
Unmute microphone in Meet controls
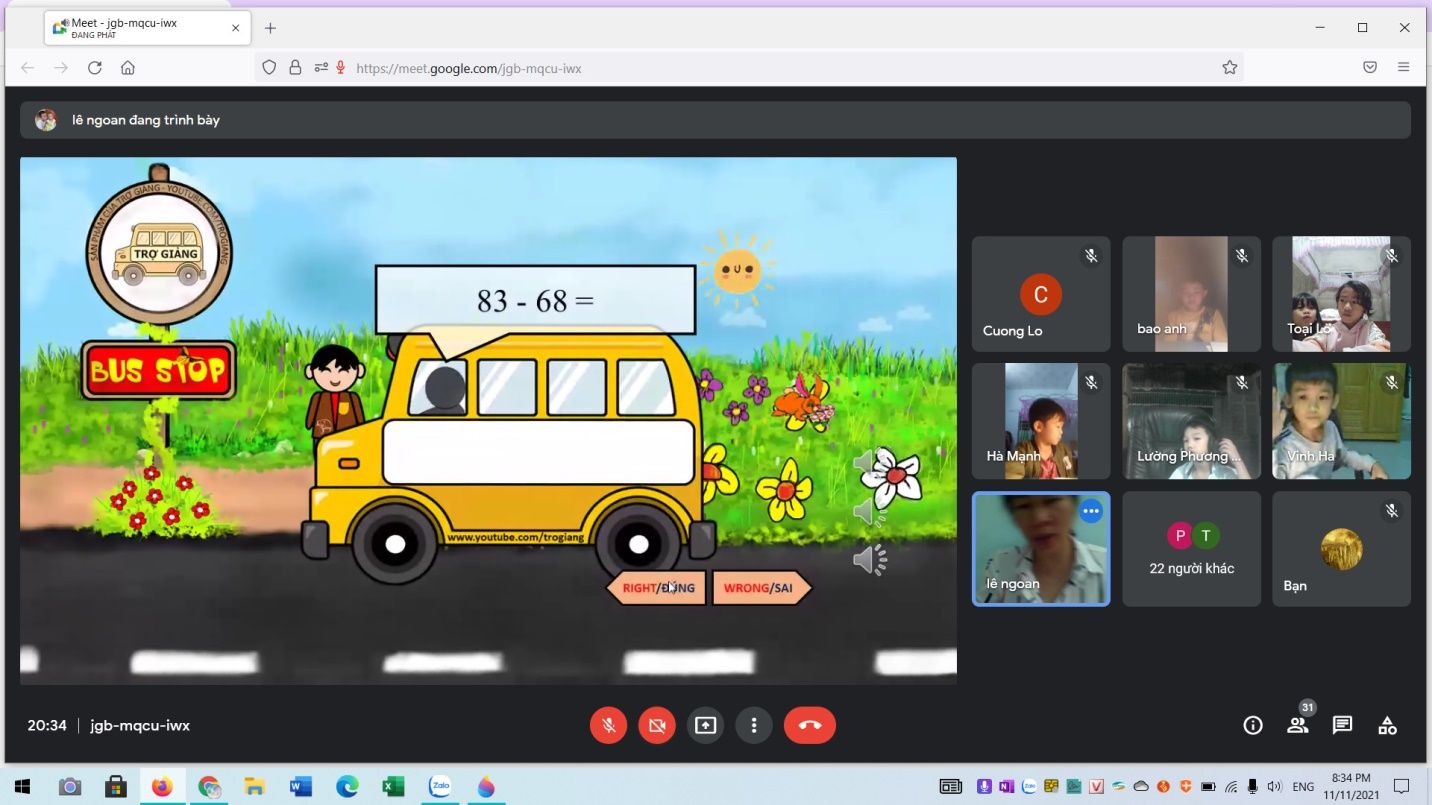click(608, 725)
